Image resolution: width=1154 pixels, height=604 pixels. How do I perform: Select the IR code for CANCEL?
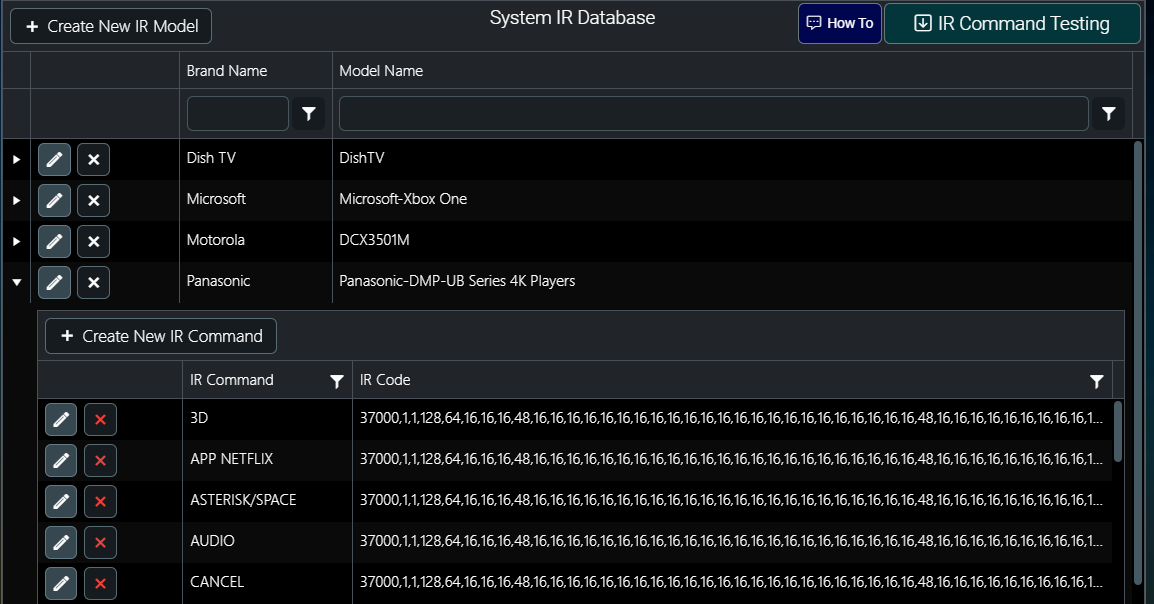732,583
